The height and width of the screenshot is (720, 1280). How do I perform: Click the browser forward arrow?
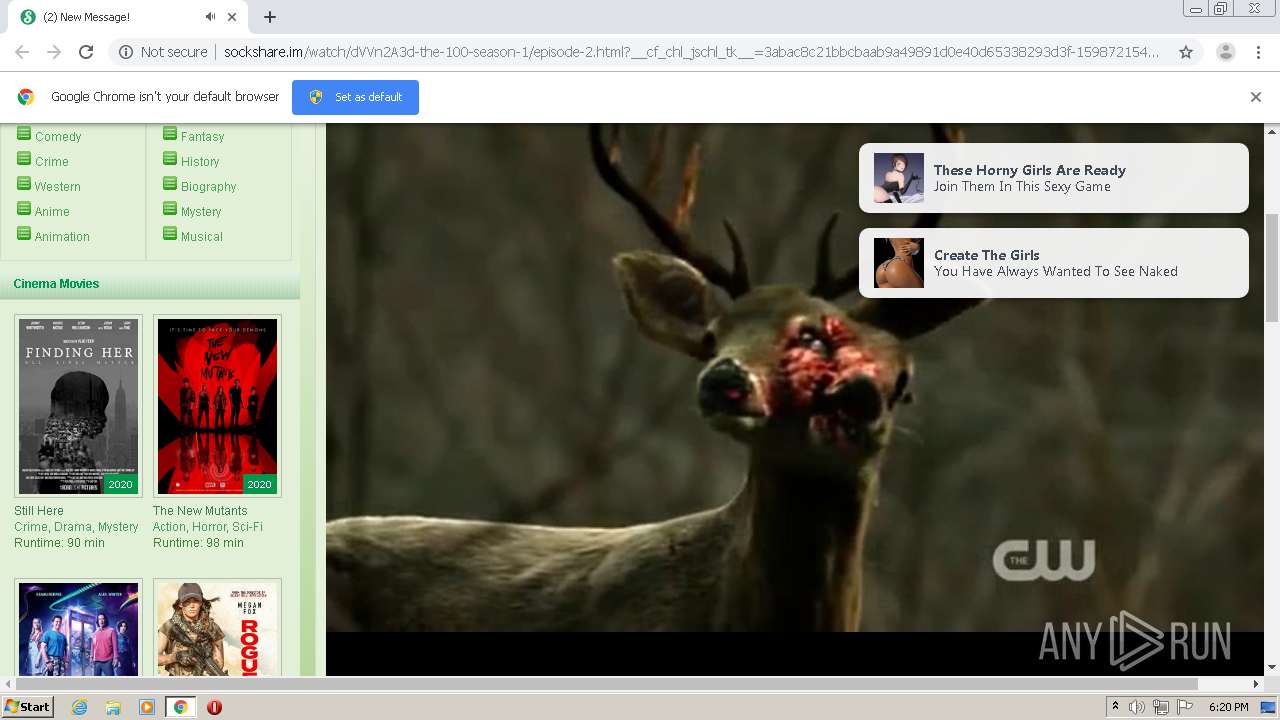[54, 52]
